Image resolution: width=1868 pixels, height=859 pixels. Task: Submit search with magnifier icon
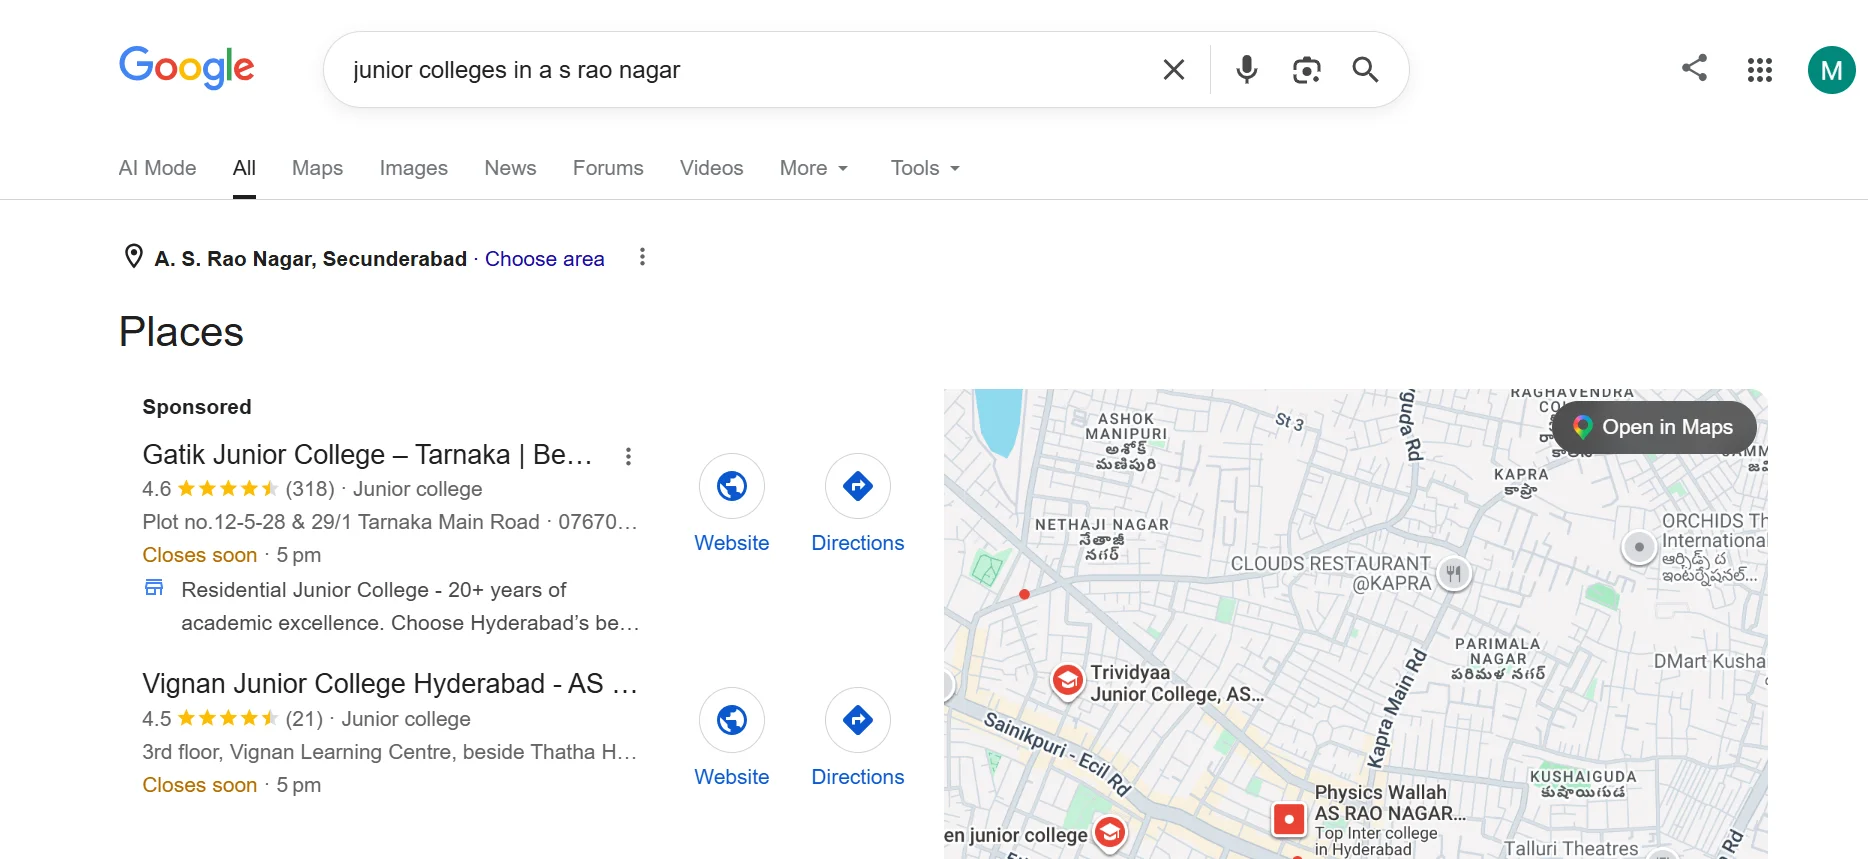coord(1365,69)
